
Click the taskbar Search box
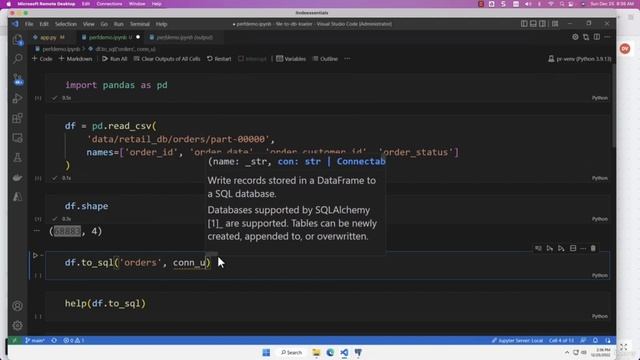click(x=291, y=352)
